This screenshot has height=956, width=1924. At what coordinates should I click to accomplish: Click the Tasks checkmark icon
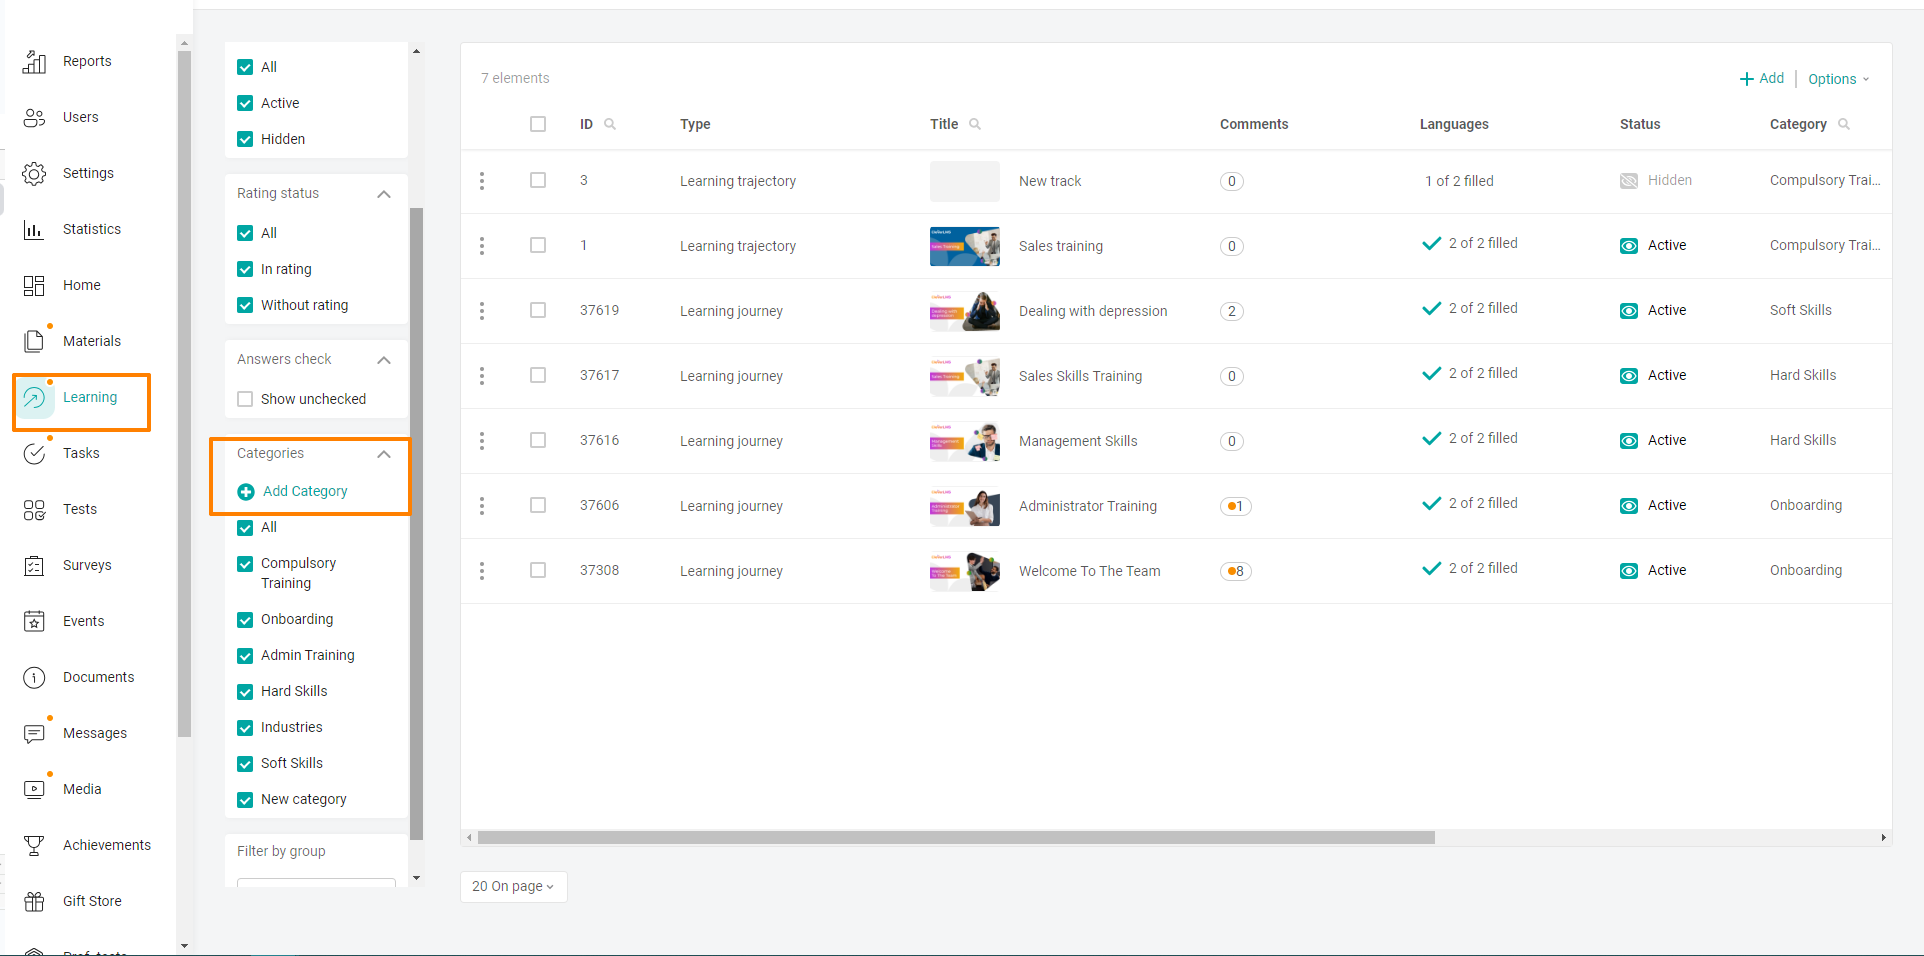[x=34, y=454]
